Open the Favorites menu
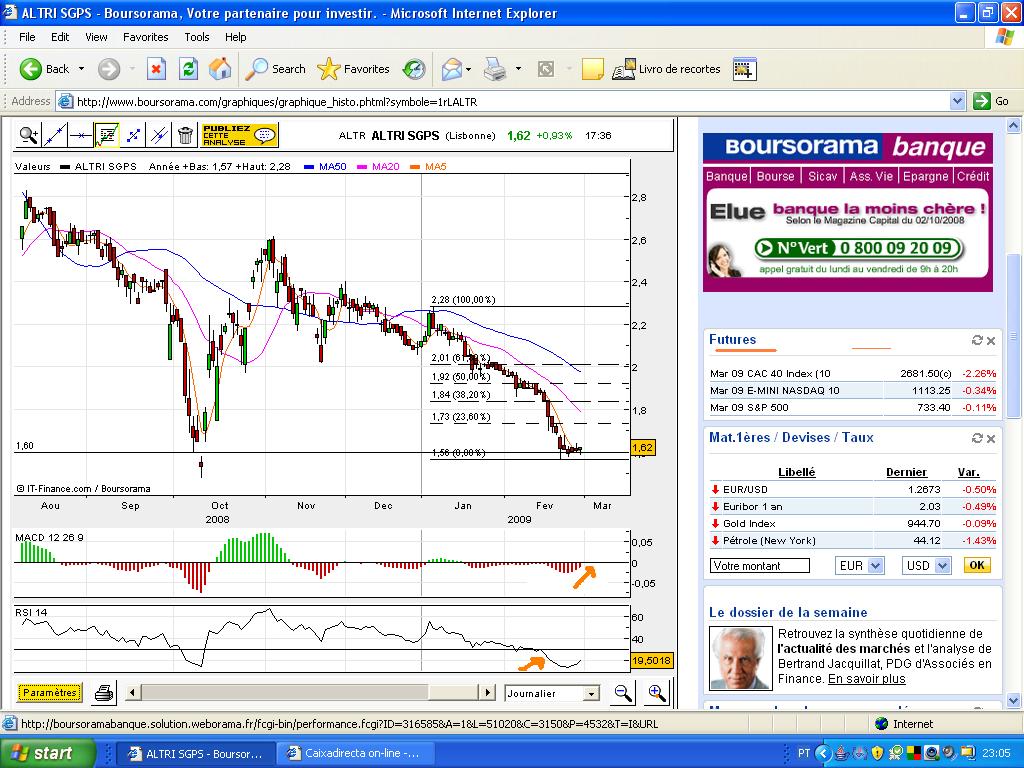 pyautogui.click(x=146, y=37)
